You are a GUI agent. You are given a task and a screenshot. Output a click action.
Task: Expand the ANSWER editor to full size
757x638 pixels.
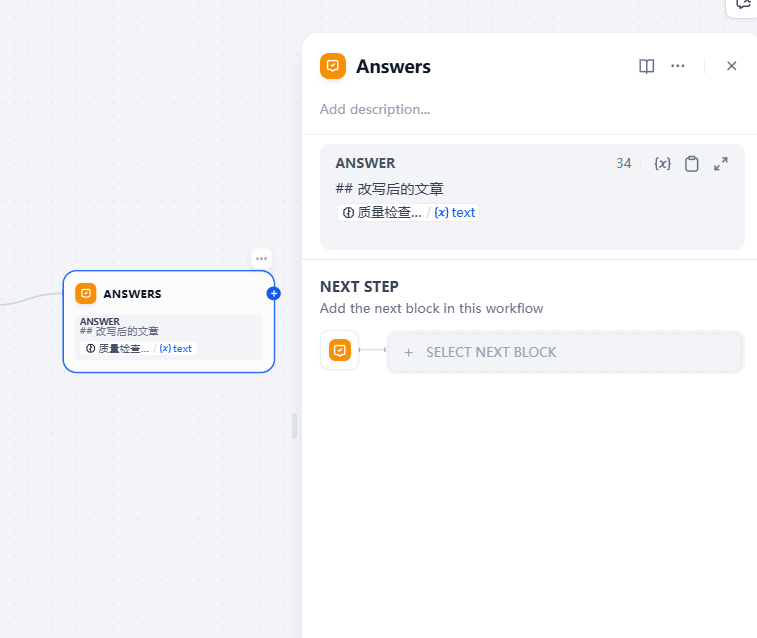(x=721, y=164)
